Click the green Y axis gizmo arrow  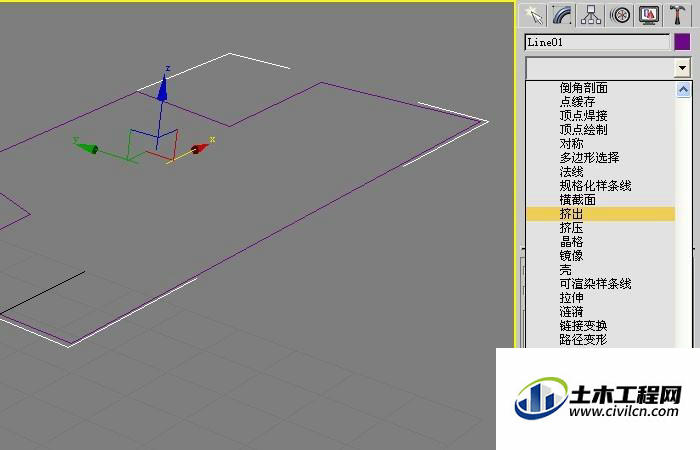[x=88, y=148]
